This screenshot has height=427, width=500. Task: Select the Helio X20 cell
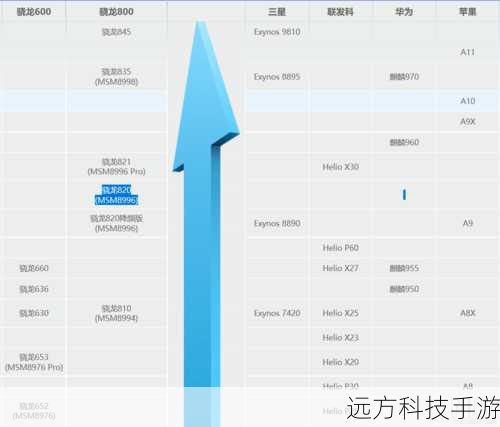click(340, 362)
